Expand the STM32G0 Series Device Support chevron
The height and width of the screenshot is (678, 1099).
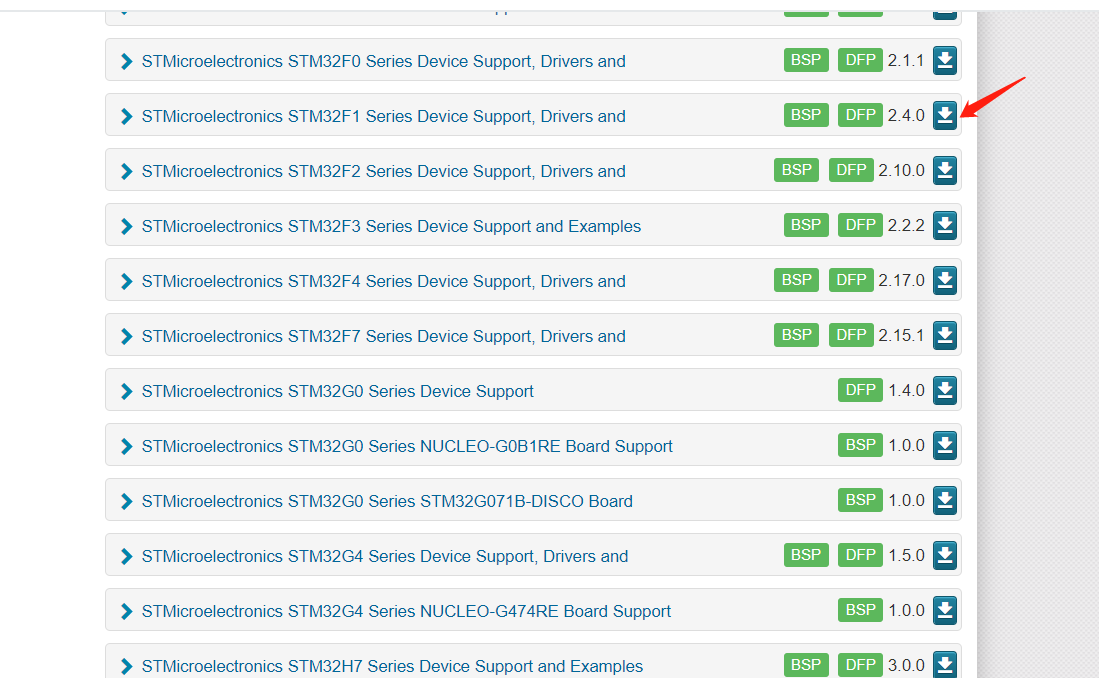tap(127, 392)
